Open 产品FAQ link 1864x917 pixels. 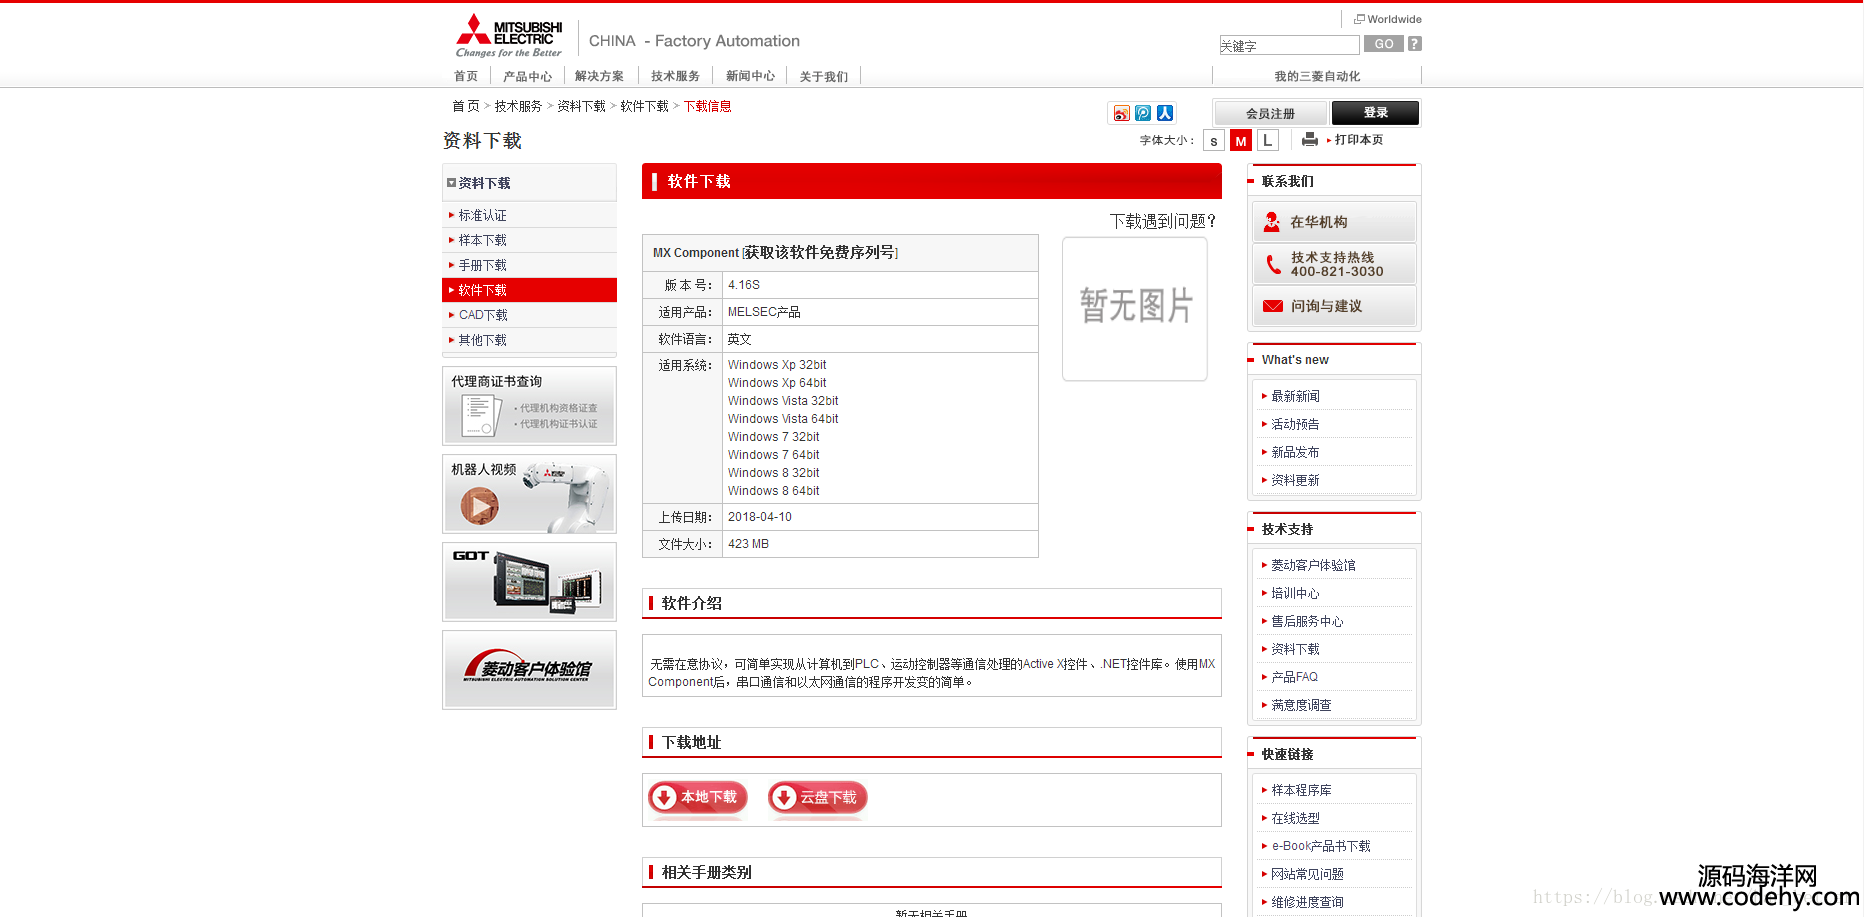(1294, 677)
